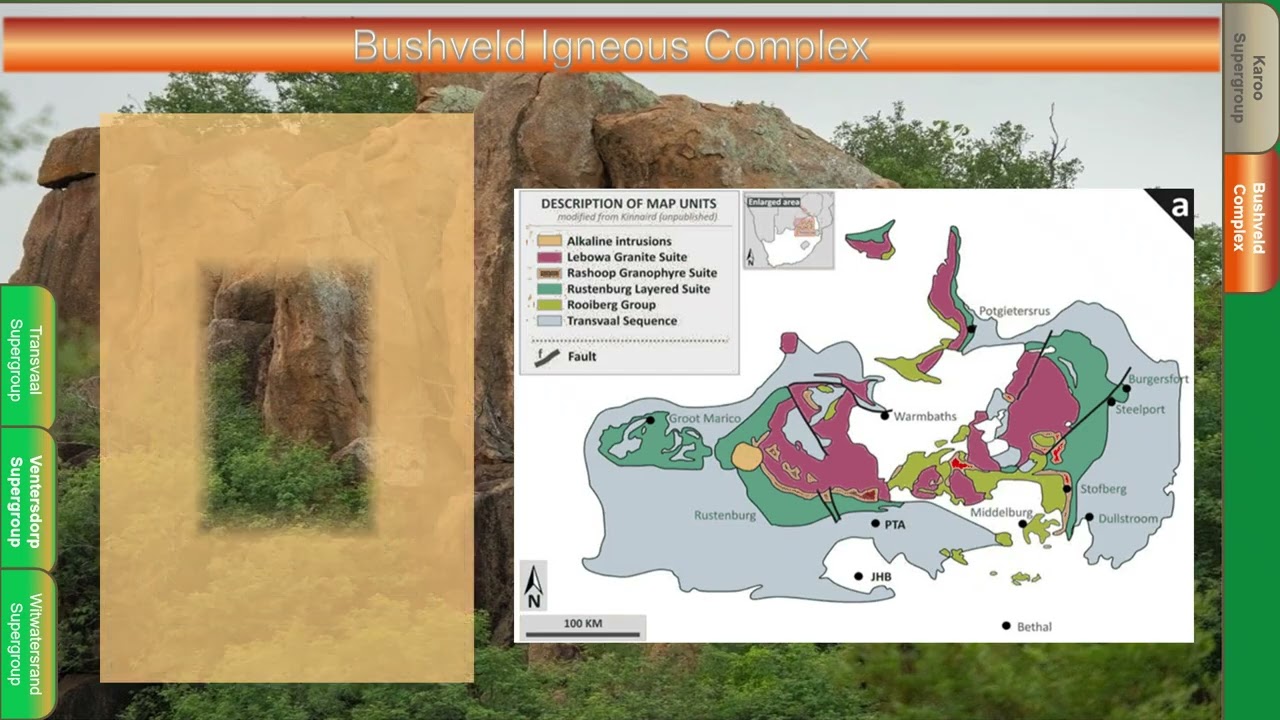Click the Rustenburg Layered Suite legend swatch
Viewport: 1280px width, 720px height.
tap(548, 289)
